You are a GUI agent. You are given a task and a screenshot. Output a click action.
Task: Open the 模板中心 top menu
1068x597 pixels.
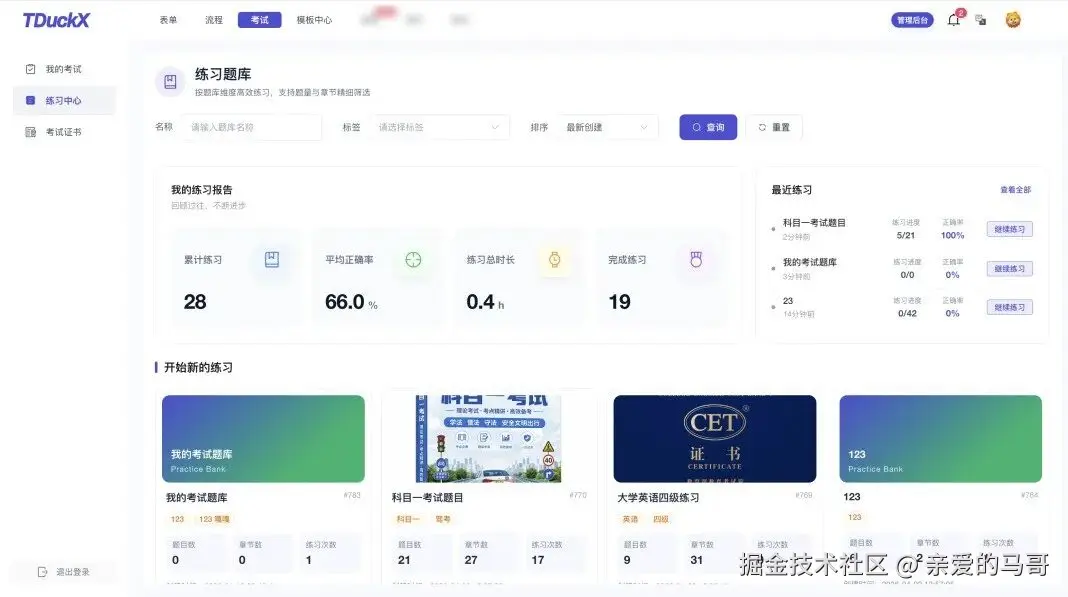point(314,20)
